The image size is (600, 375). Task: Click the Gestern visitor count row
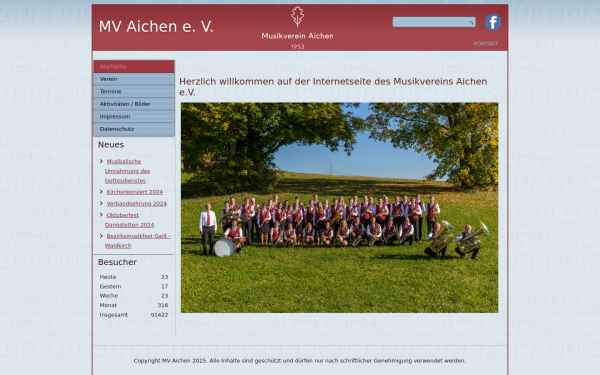(134, 287)
